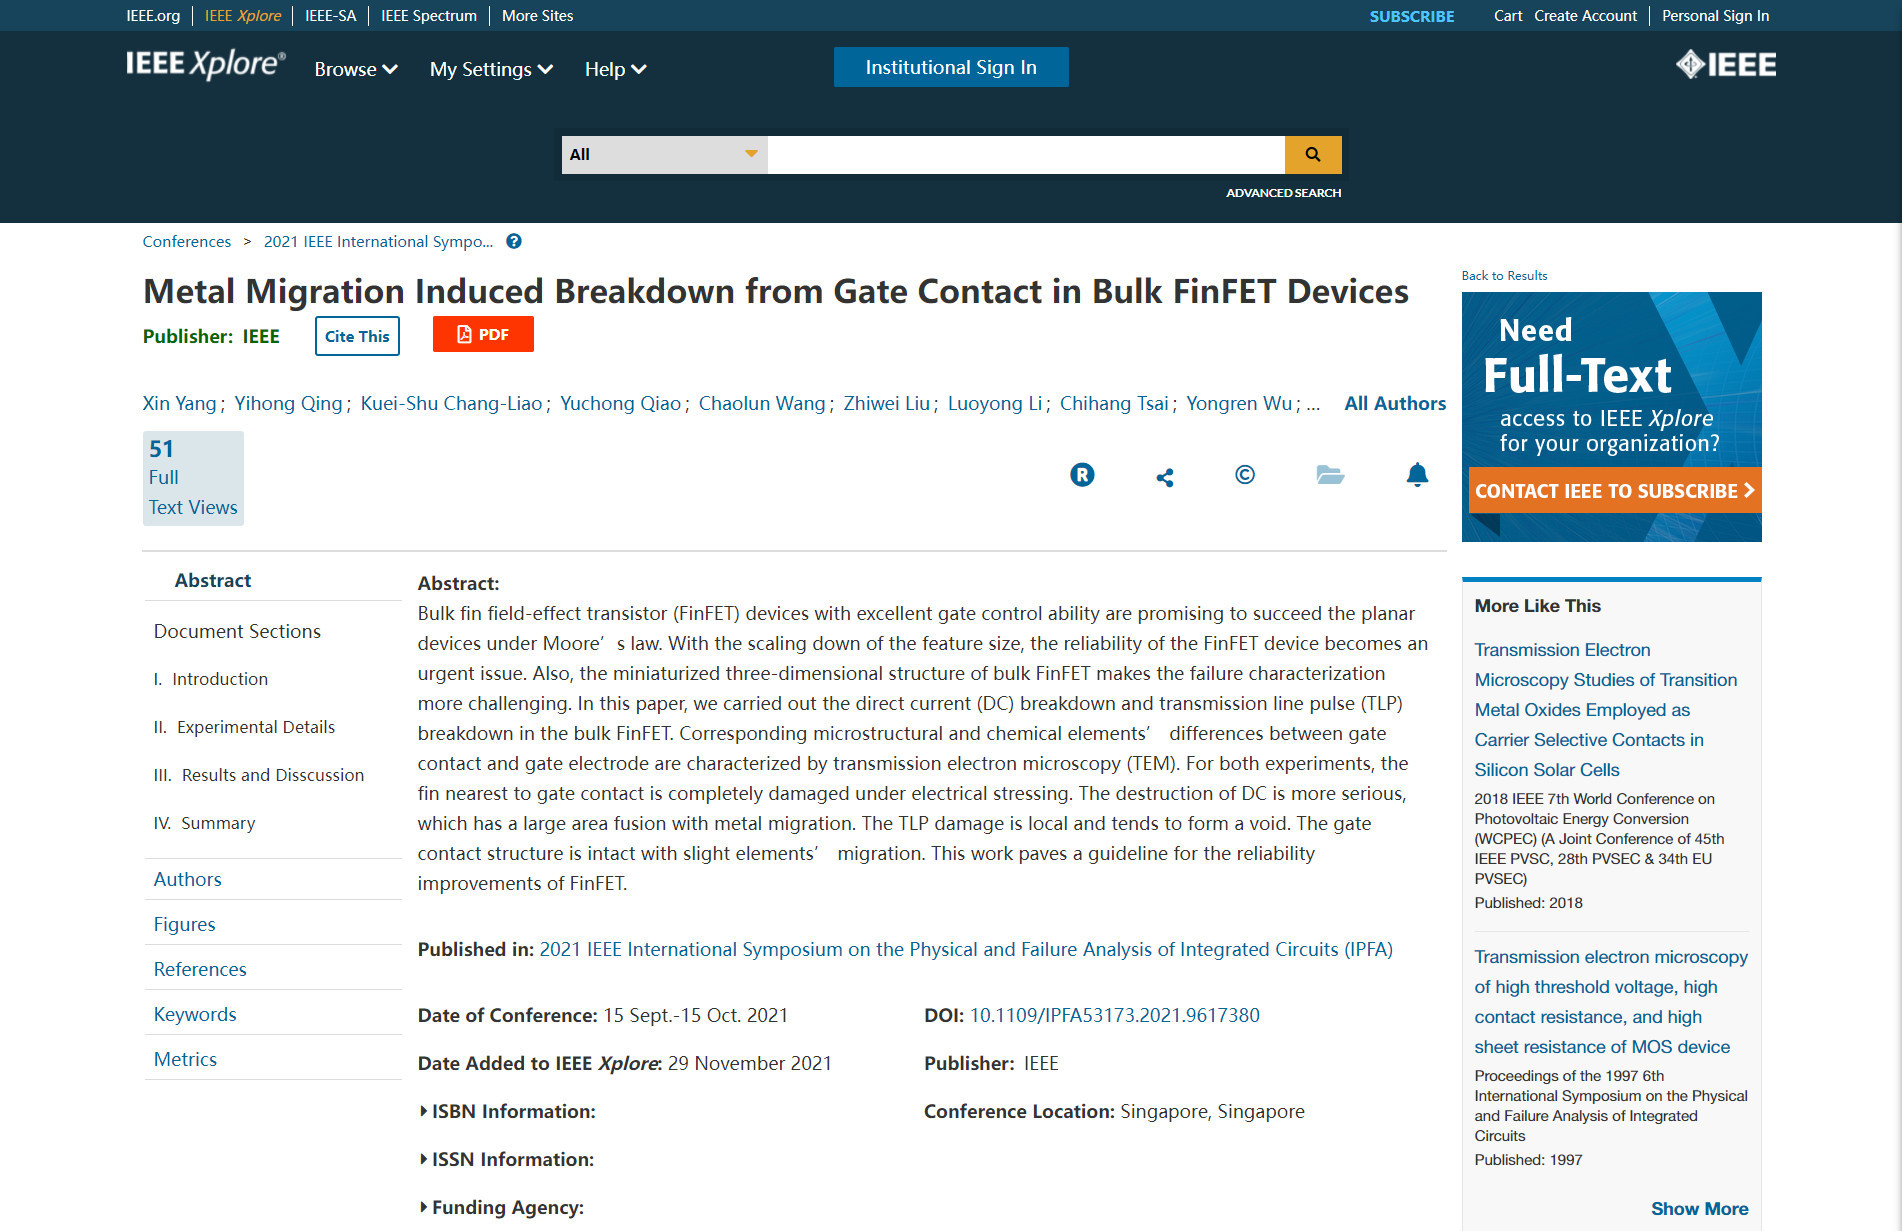
Task: Click in the search text field
Action: coord(1026,155)
